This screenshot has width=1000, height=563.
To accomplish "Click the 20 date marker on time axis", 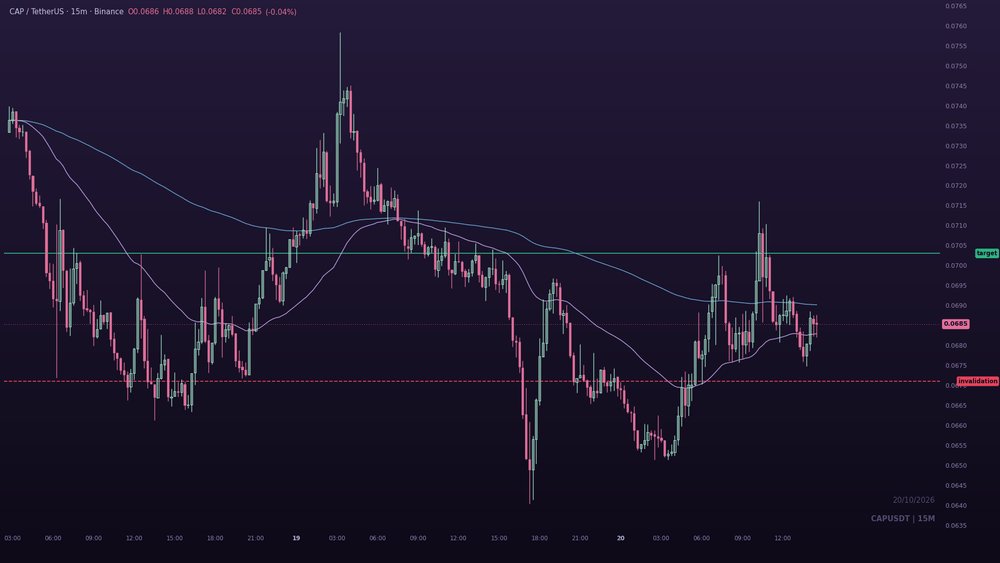I will [x=621, y=538].
